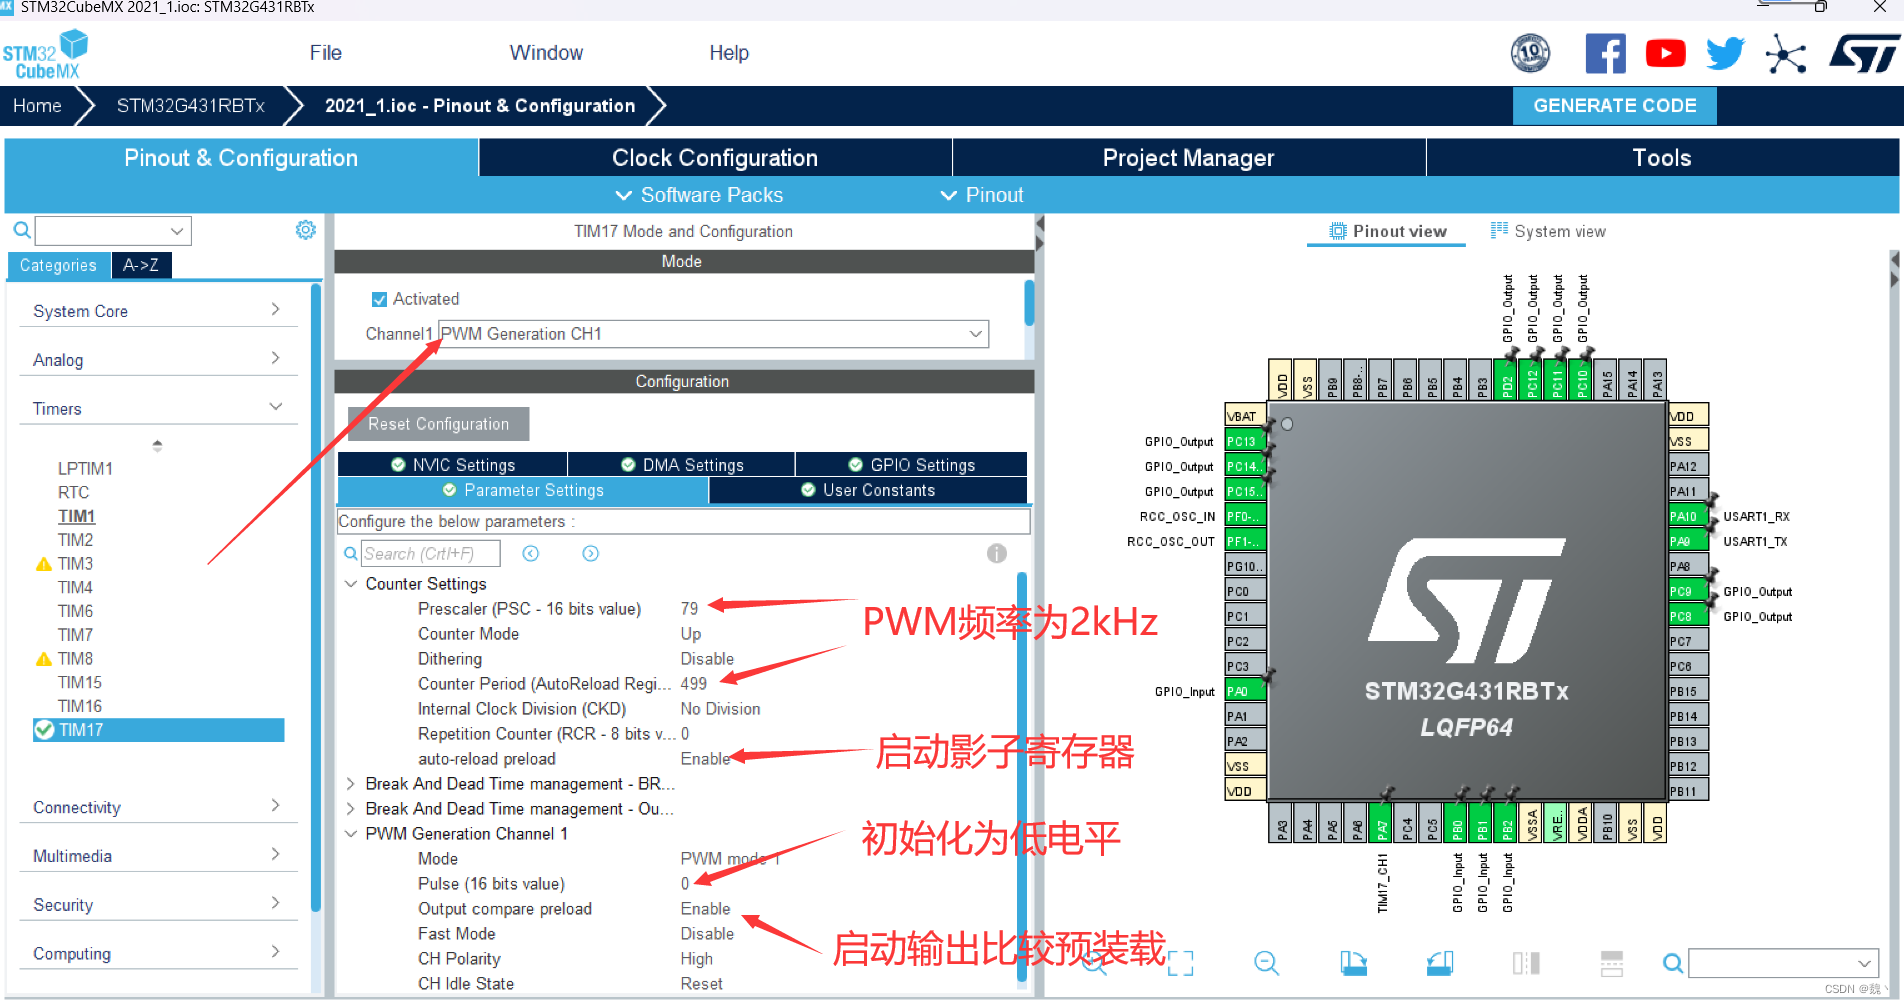
Task: Click the TIM3 warning triangle icon
Action: point(43,564)
